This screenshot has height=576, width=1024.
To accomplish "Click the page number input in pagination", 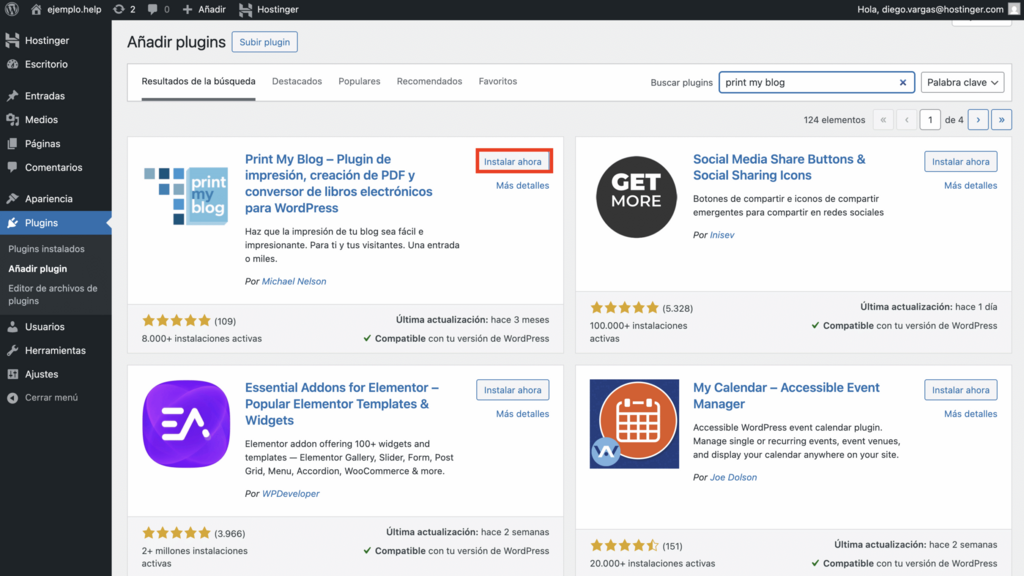I will point(930,119).
